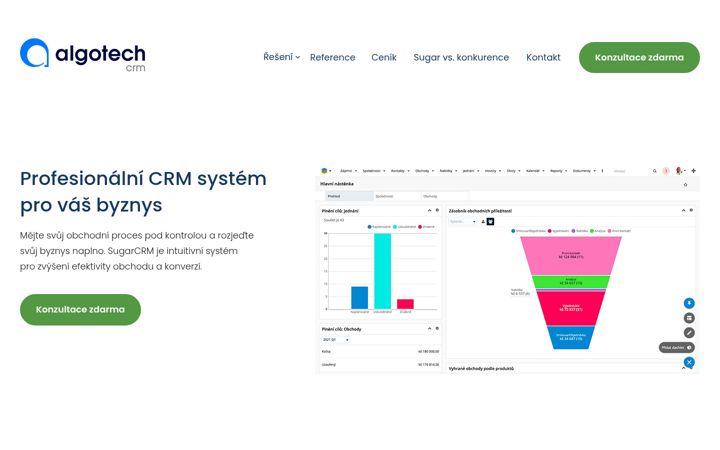Open the 2021 Q1 period dropdown
Viewport: 720px width, 450px height.
tap(336, 340)
